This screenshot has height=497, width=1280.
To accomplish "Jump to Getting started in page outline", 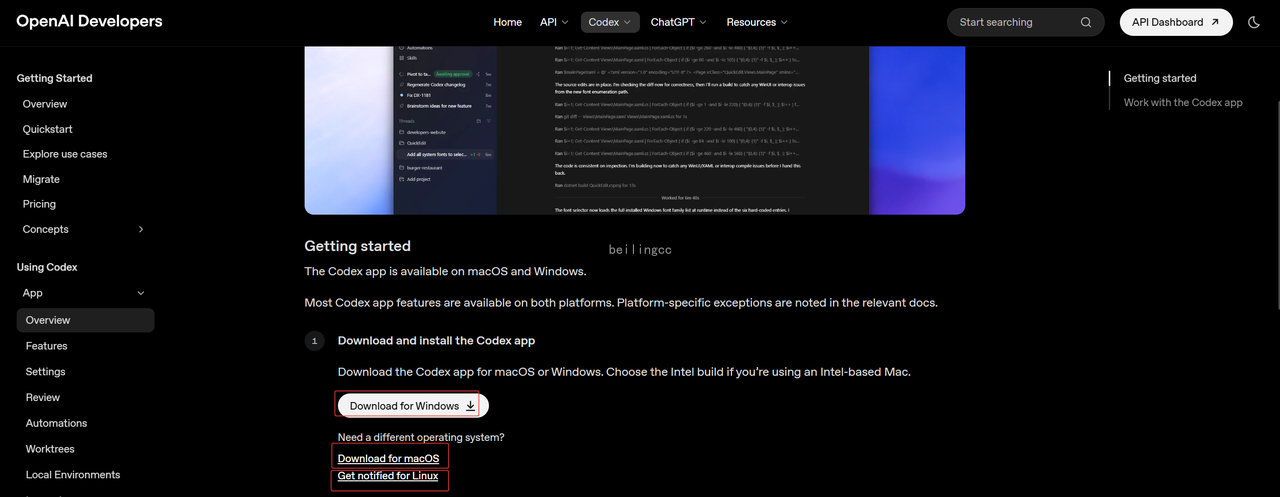I will click(1160, 78).
